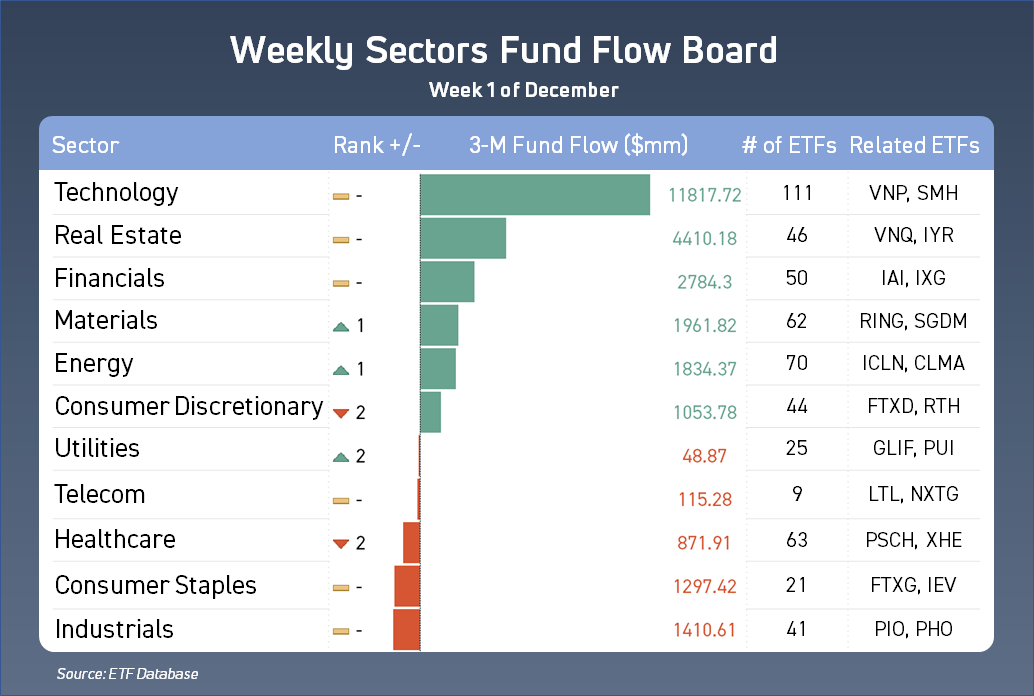The width and height of the screenshot is (1034, 696).
Task: Click the green up arrow beside Materials
Action: tap(341, 326)
